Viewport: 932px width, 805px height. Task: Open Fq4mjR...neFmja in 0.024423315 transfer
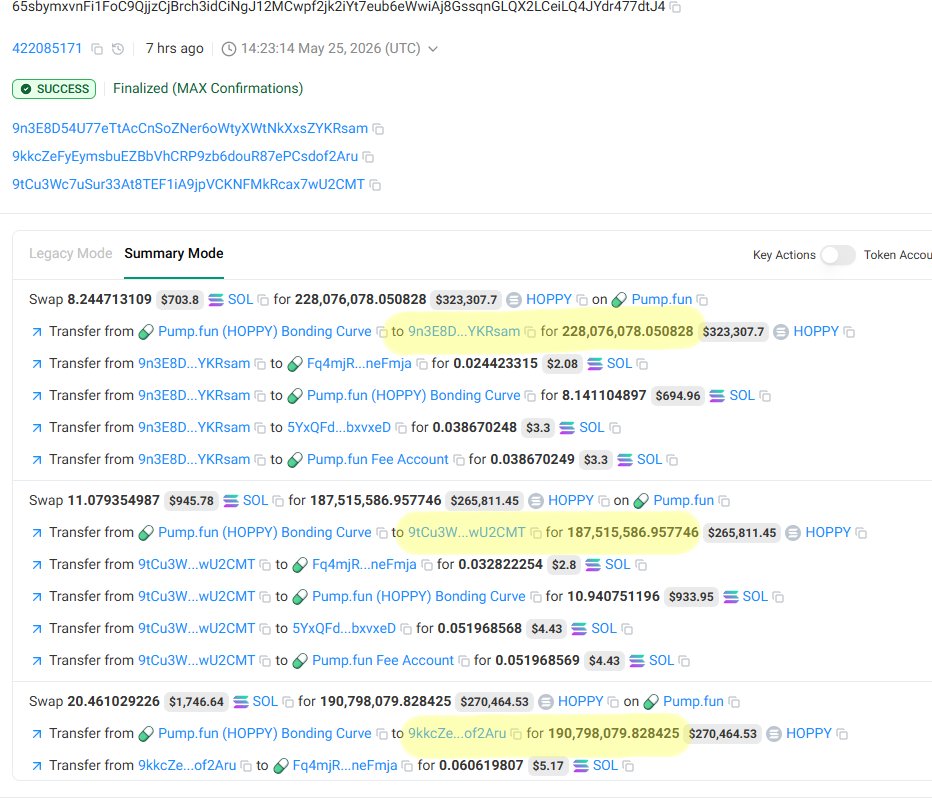[x=359, y=363]
